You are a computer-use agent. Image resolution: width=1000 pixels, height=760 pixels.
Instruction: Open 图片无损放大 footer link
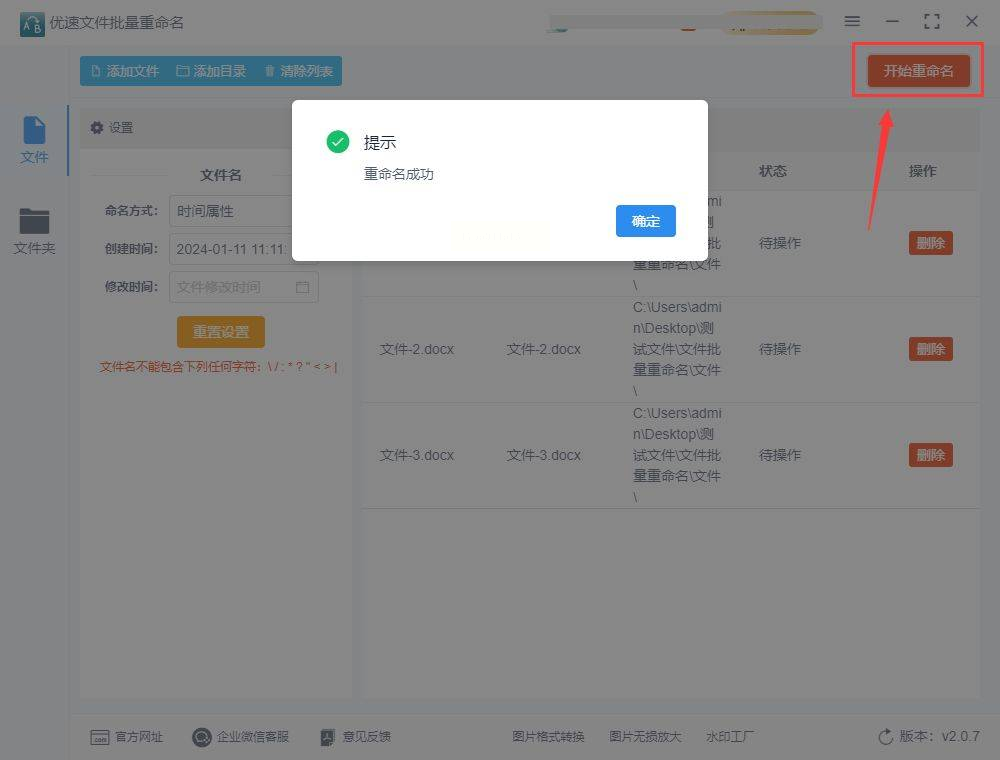[x=645, y=737]
